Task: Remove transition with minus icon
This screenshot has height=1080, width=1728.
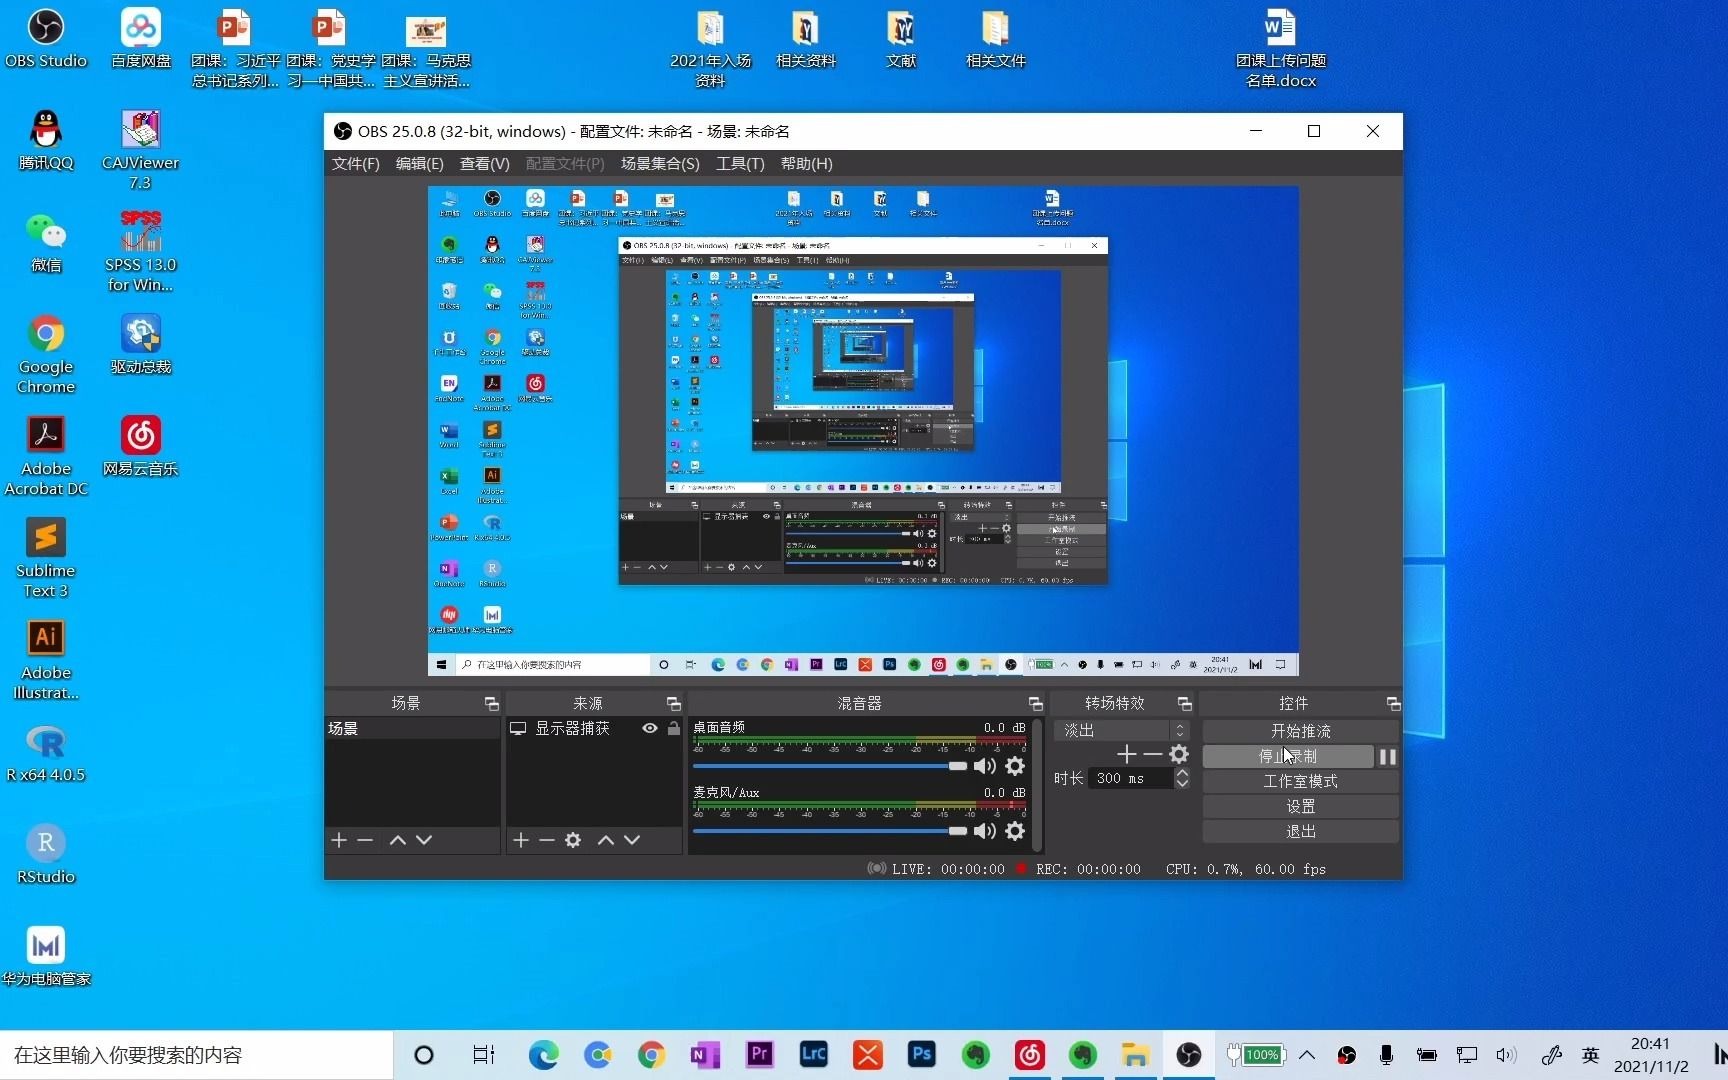Action: click(x=1152, y=754)
